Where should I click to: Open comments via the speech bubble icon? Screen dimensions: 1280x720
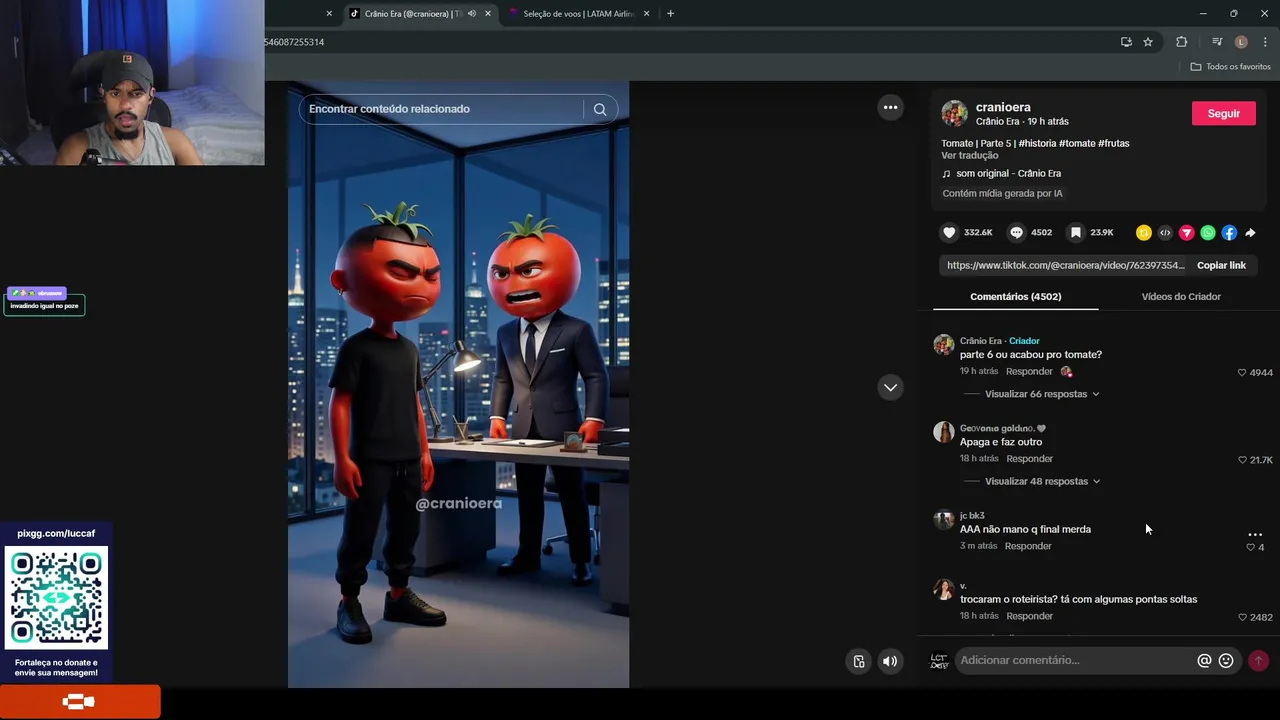(1016, 232)
